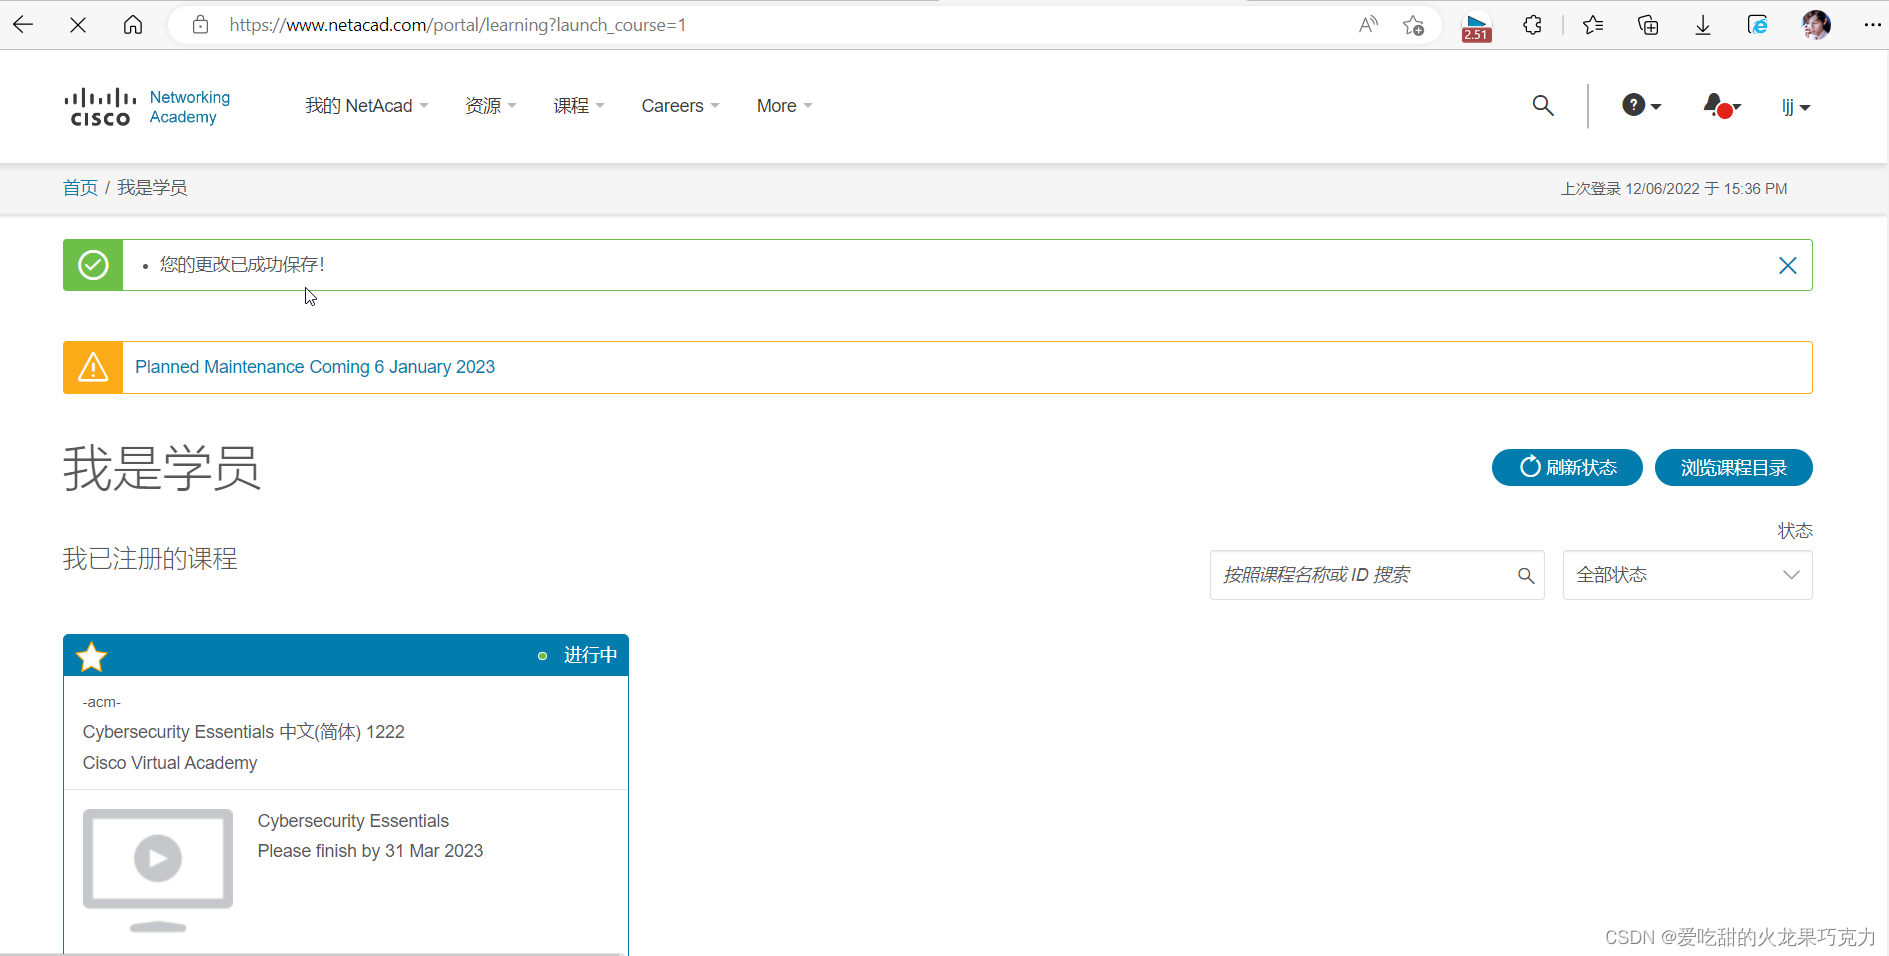This screenshot has height=956, width=1889.
Task: Open ljj user account dropdown
Action: tap(1796, 107)
